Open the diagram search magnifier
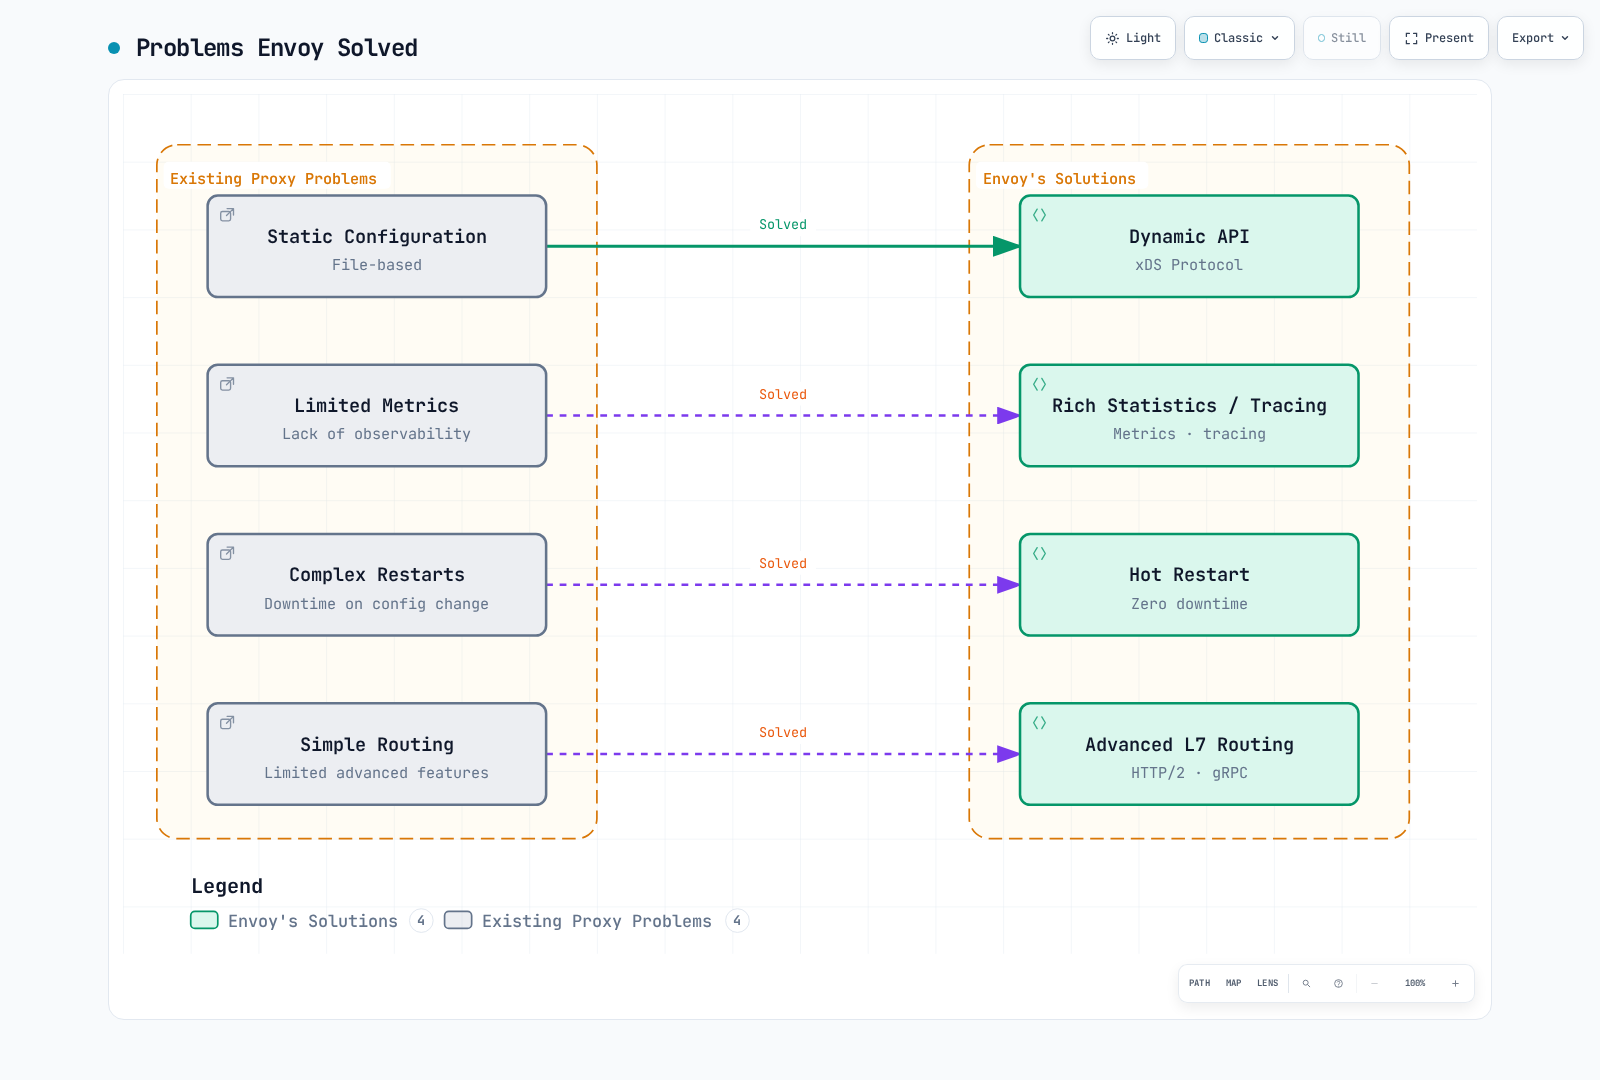 pos(1306,983)
